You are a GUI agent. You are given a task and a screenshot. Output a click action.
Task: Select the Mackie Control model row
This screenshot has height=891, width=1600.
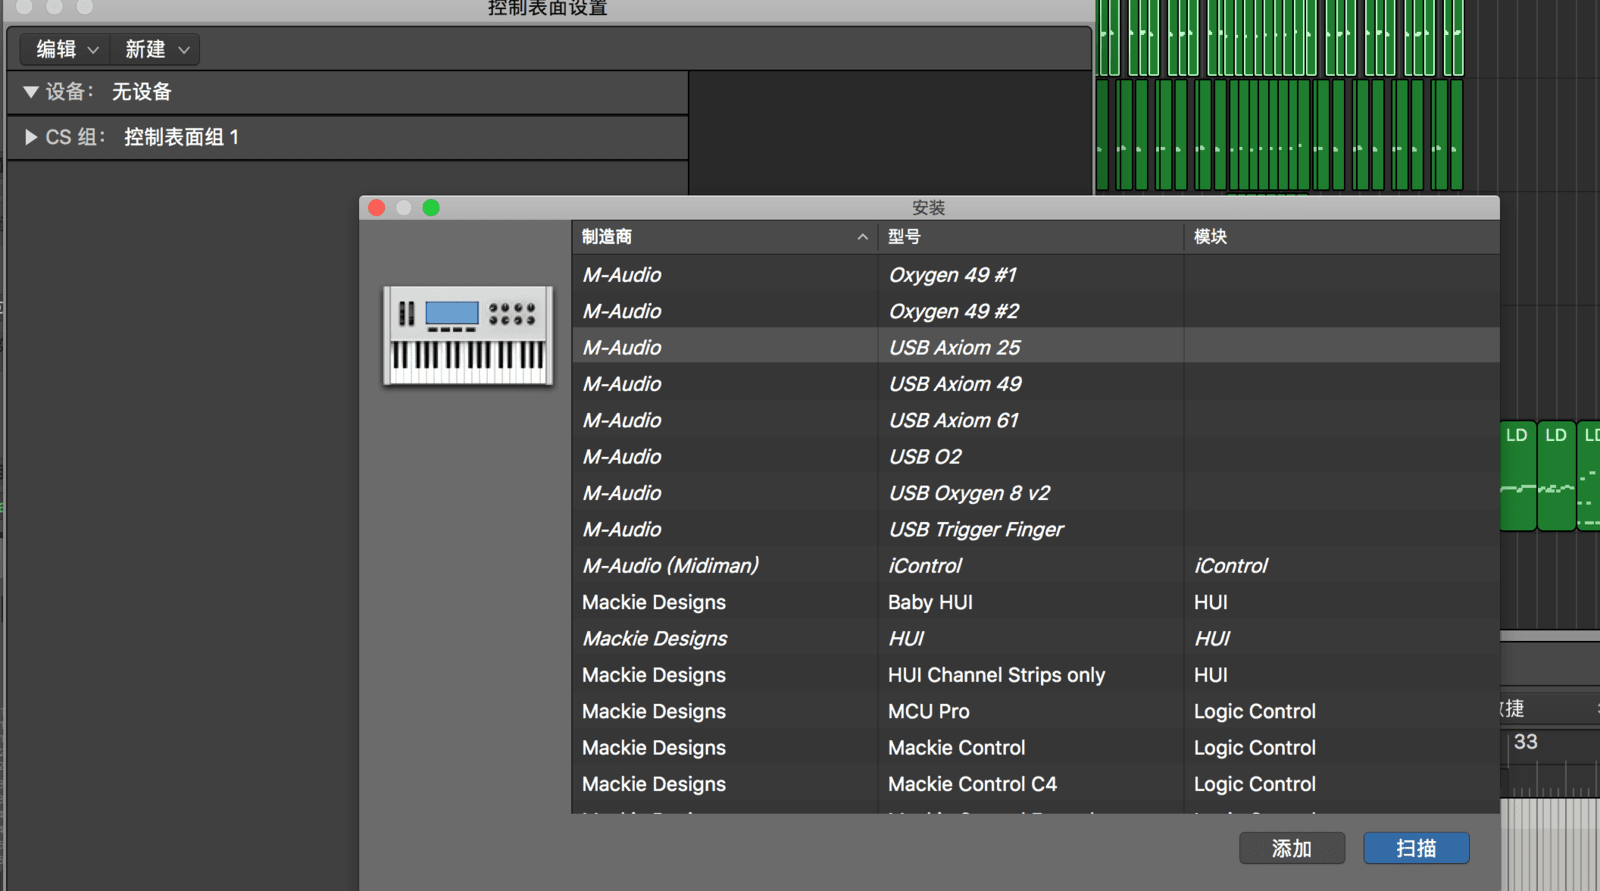click(1035, 748)
